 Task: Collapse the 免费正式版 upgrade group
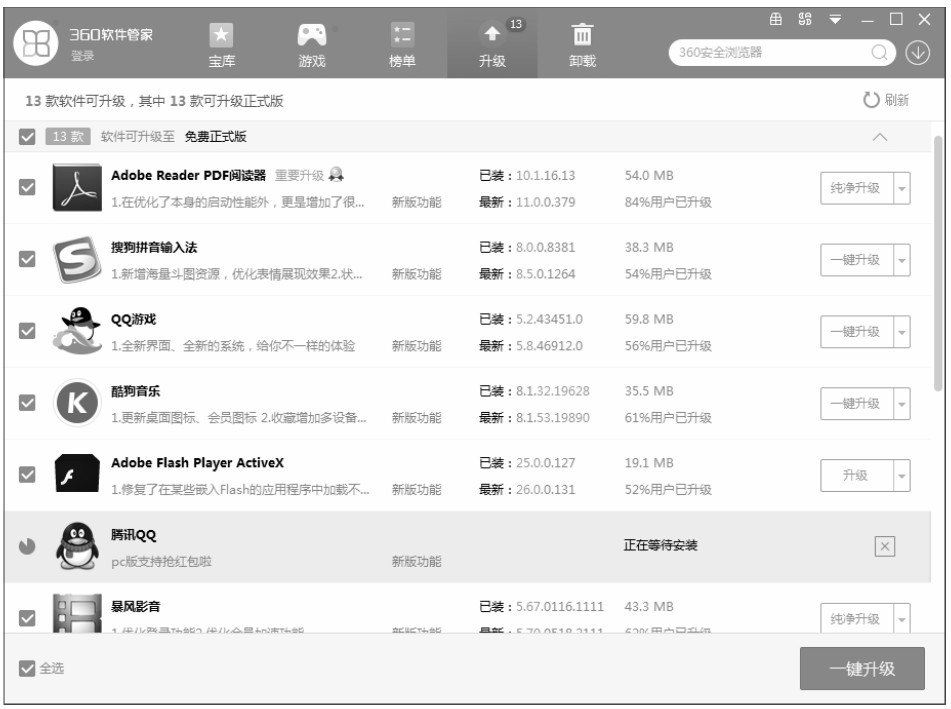pos(879,137)
